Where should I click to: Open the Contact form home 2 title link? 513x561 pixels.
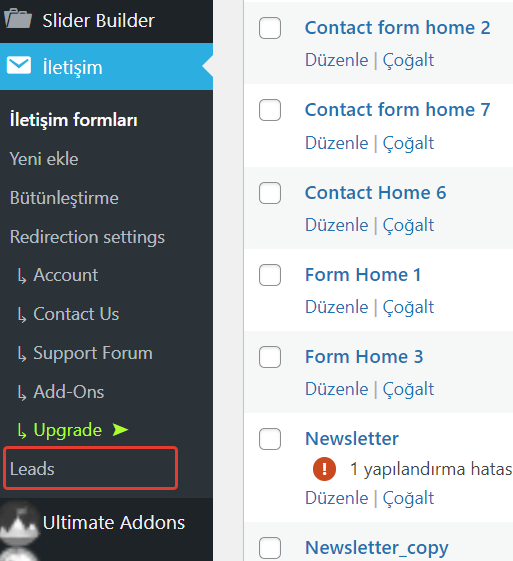tap(397, 28)
